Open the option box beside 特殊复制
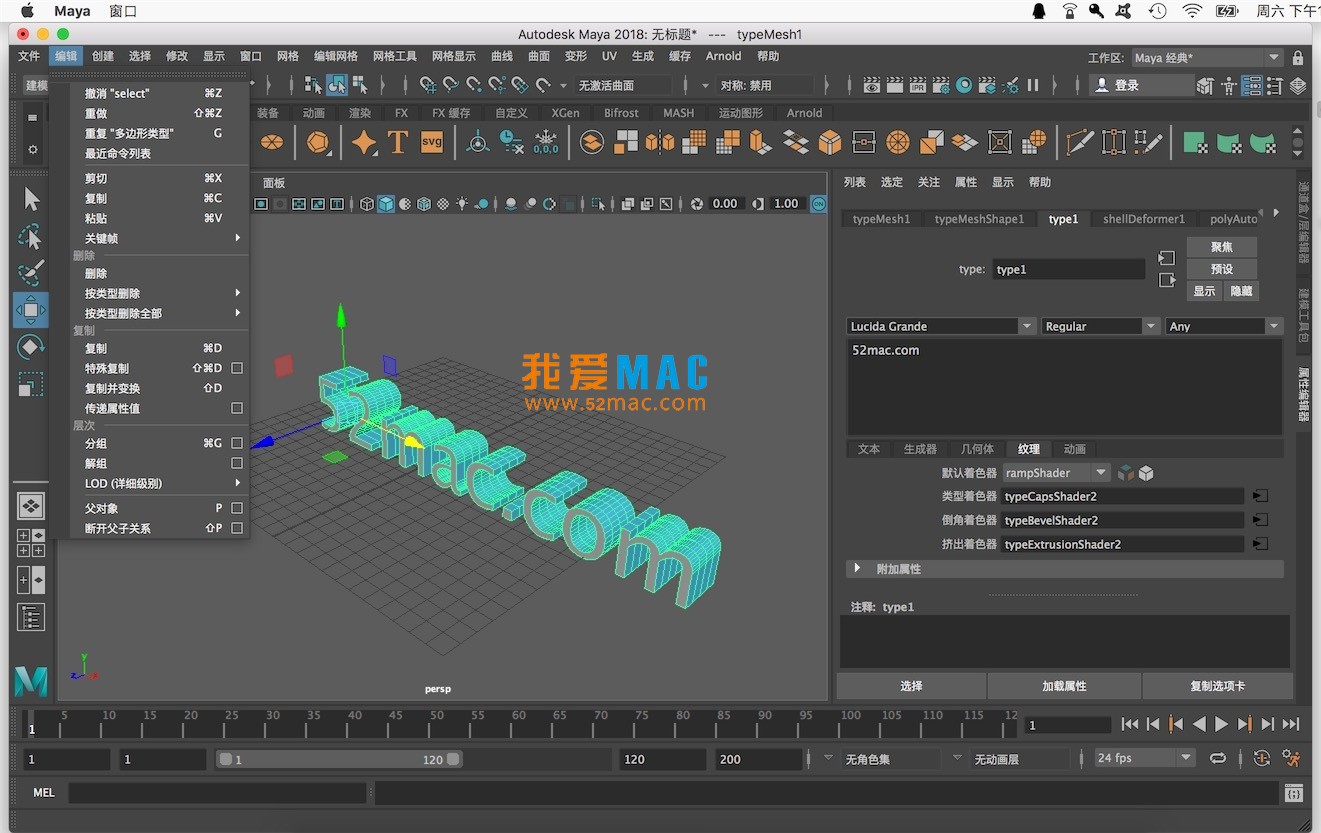The image size is (1321, 833). (x=237, y=368)
